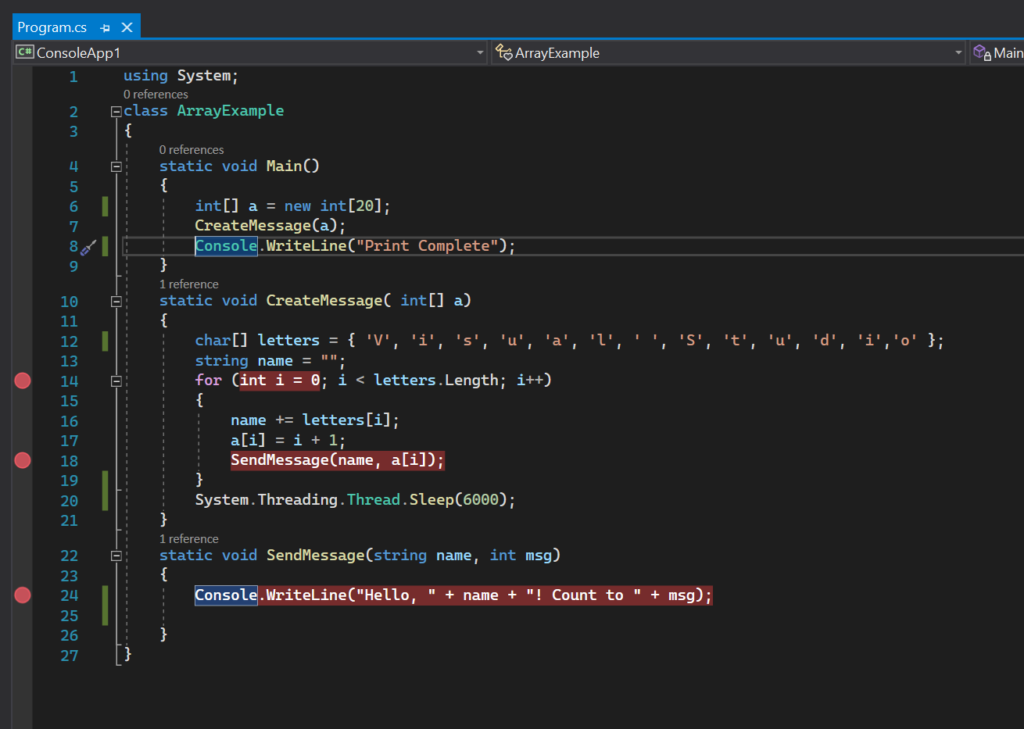Click the class icon beside ArrayExample dropdown

[x=504, y=53]
